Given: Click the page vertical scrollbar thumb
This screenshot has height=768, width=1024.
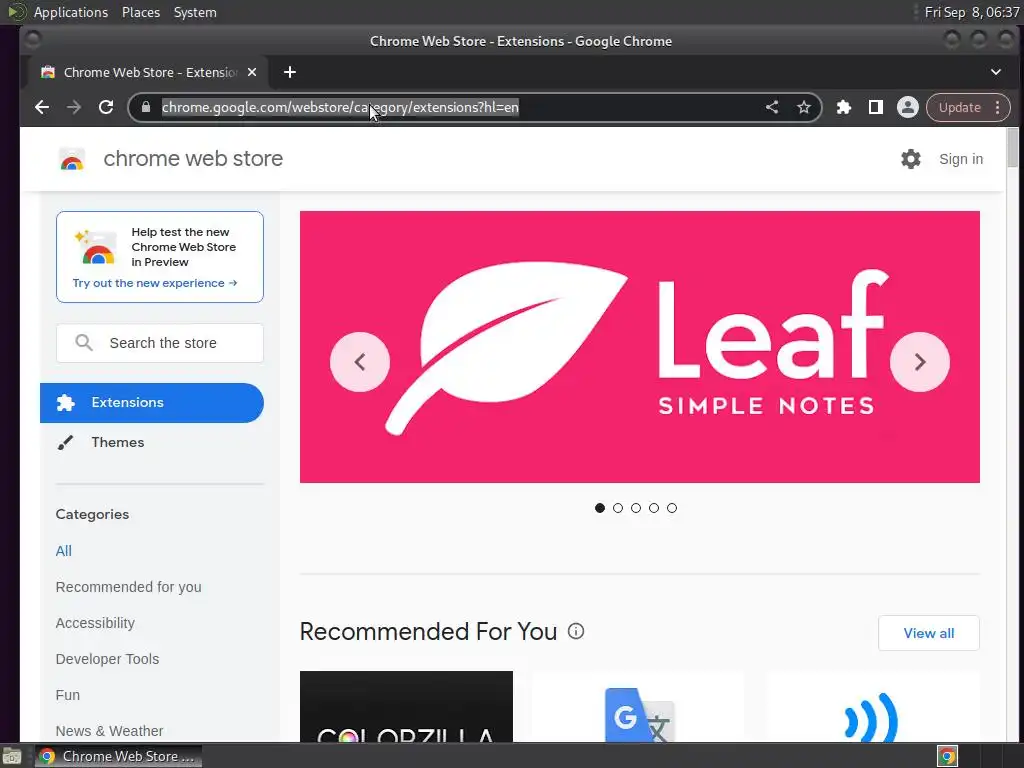Looking at the screenshot, I should tap(1013, 148).
